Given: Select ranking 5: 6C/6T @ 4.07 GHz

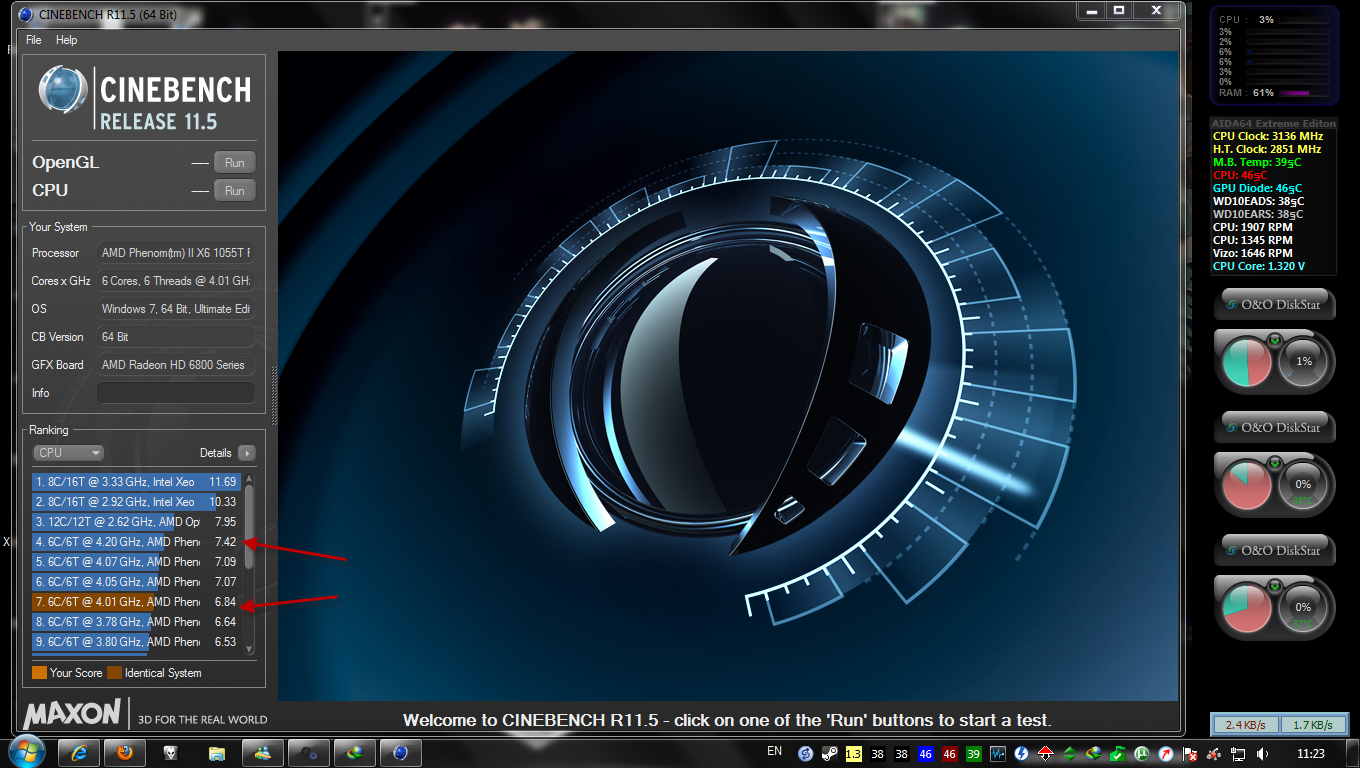Looking at the screenshot, I should [x=137, y=562].
